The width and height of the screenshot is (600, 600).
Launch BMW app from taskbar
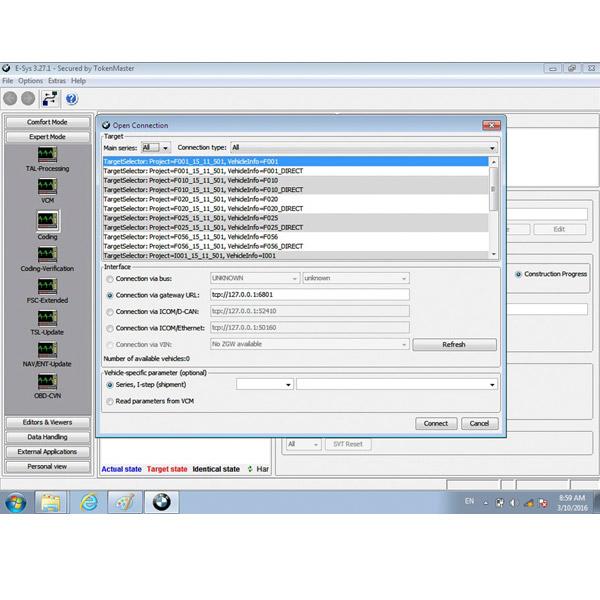(162, 502)
